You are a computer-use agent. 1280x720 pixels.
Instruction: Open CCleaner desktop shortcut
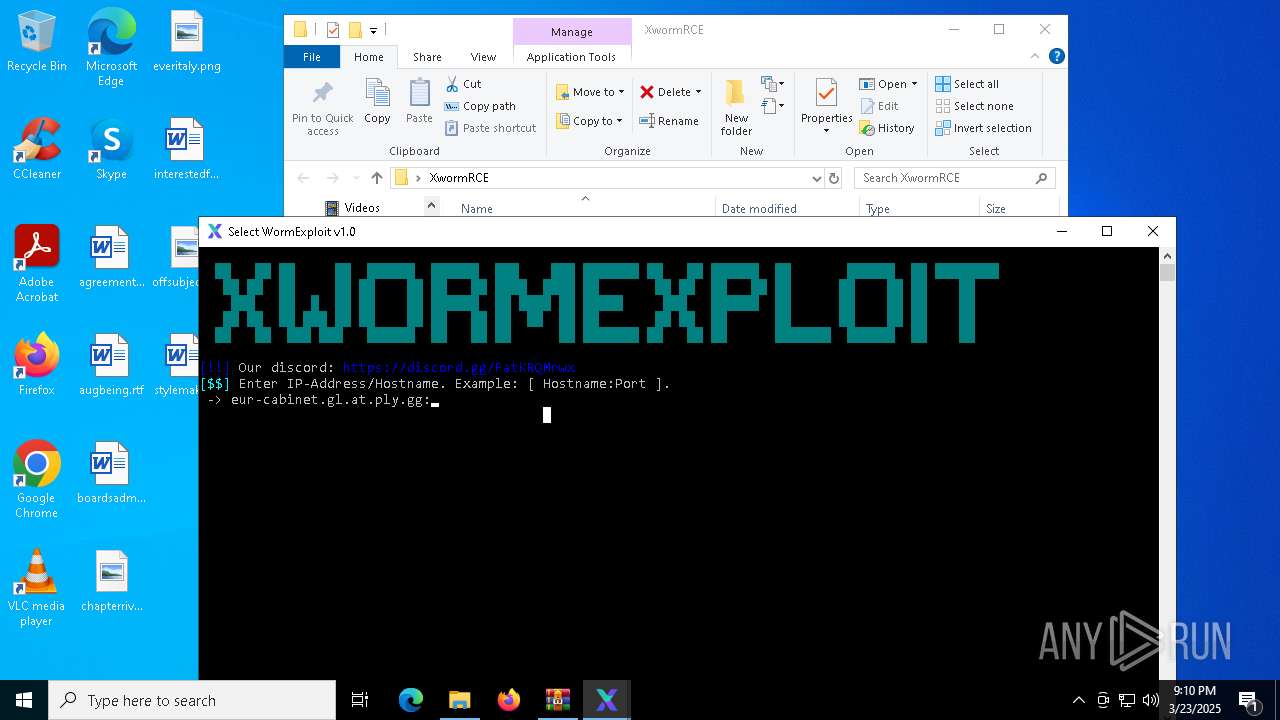click(x=37, y=149)
